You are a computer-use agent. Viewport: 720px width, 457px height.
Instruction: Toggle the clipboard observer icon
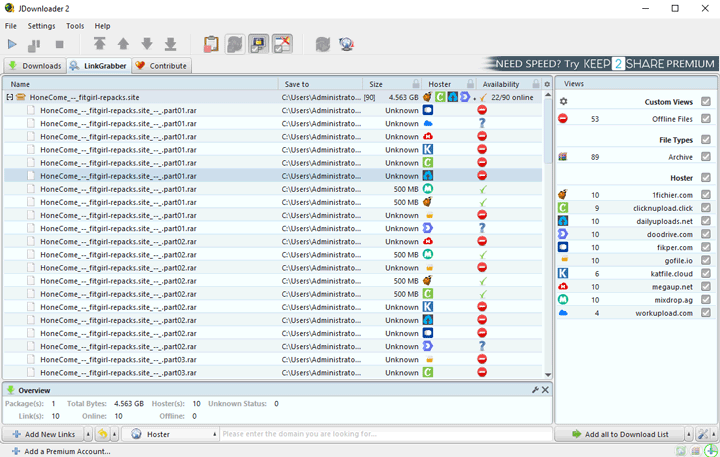coord(211,44)
